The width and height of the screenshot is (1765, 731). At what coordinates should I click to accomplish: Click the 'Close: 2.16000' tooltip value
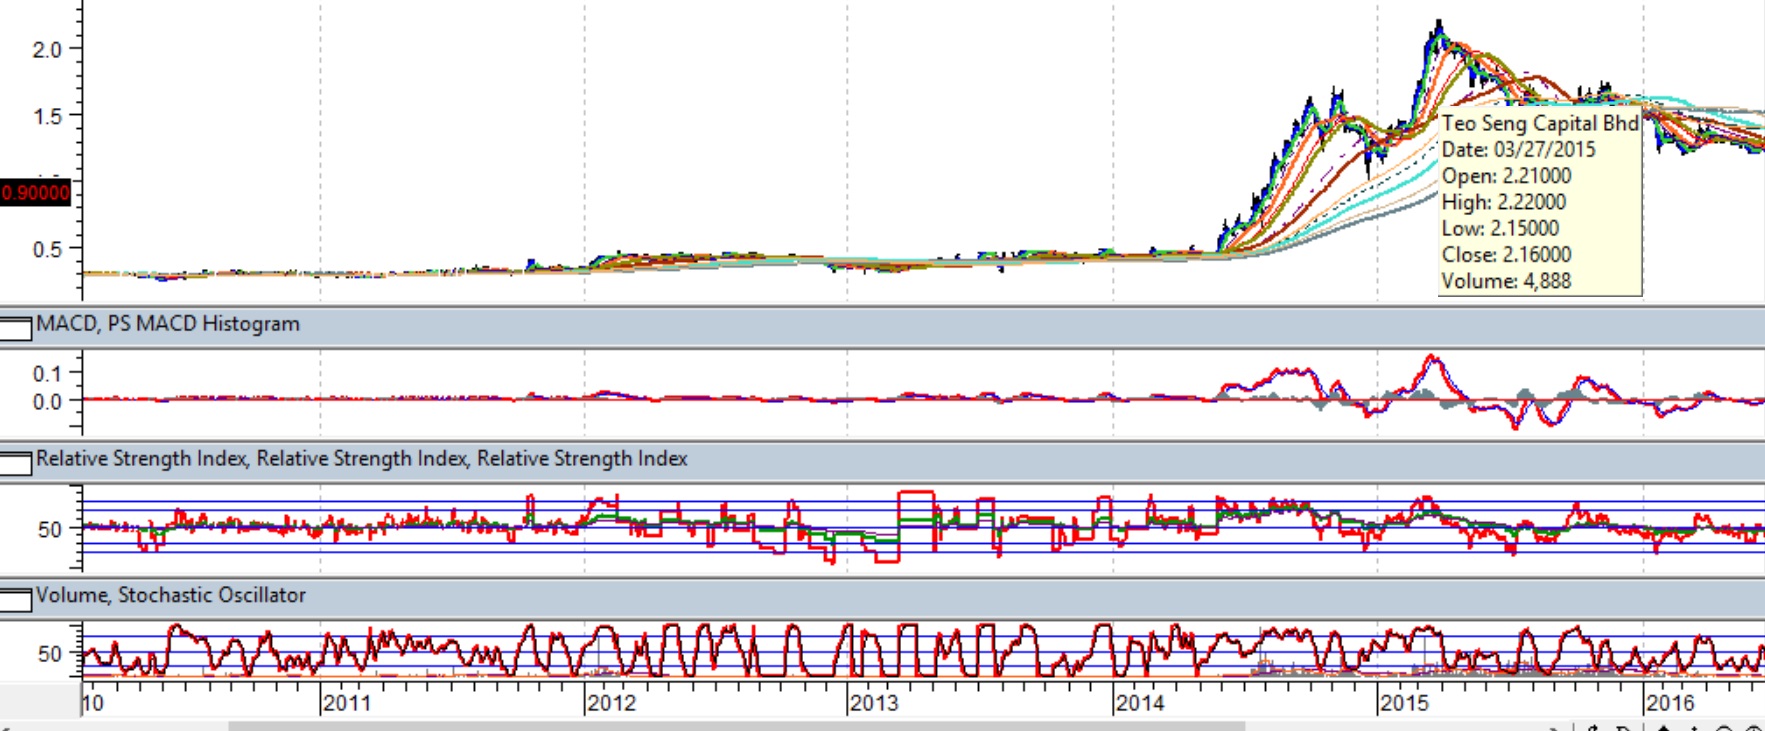[x=1506, y=254]
